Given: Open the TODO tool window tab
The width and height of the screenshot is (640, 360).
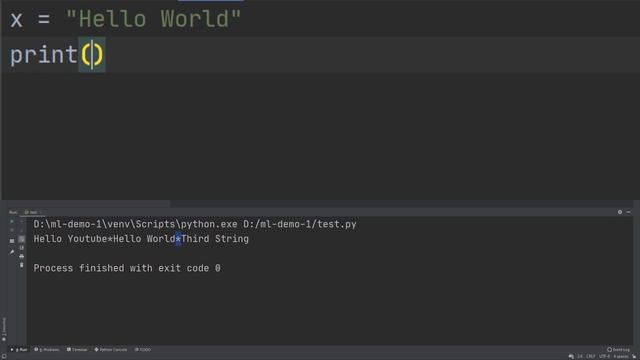Looking at the screenshot, I should (143, 350).
